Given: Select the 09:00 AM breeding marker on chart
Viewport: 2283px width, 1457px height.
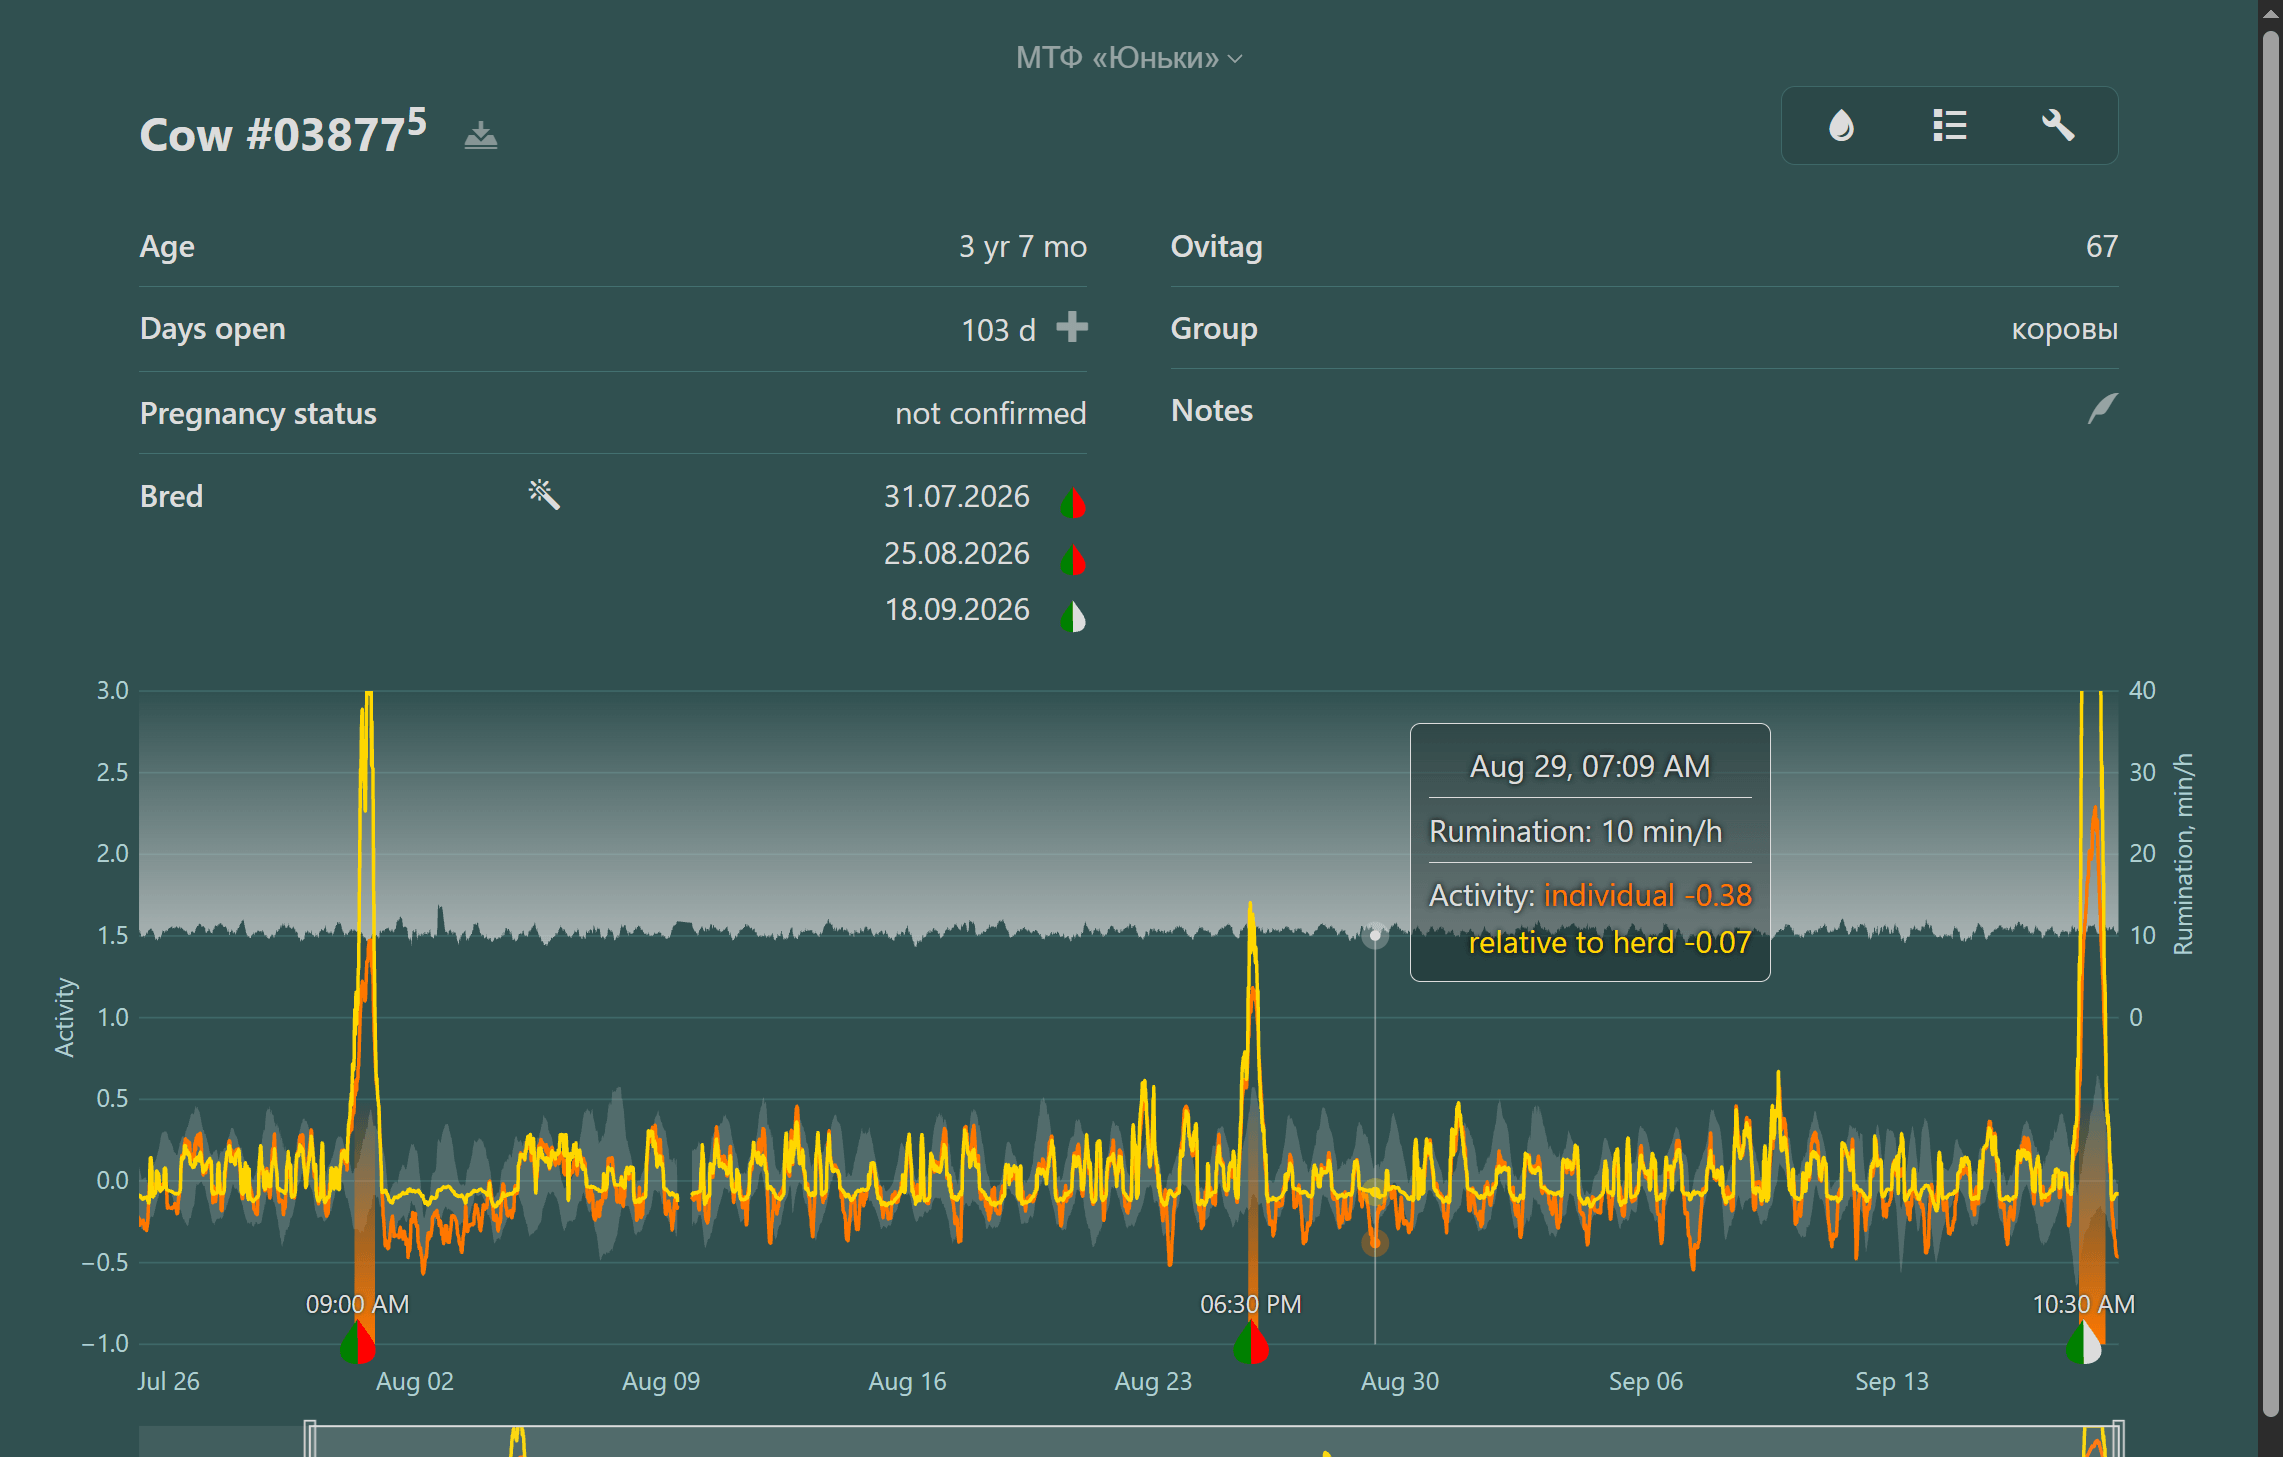Looking at the screenshot, I should coord(357,1343).
